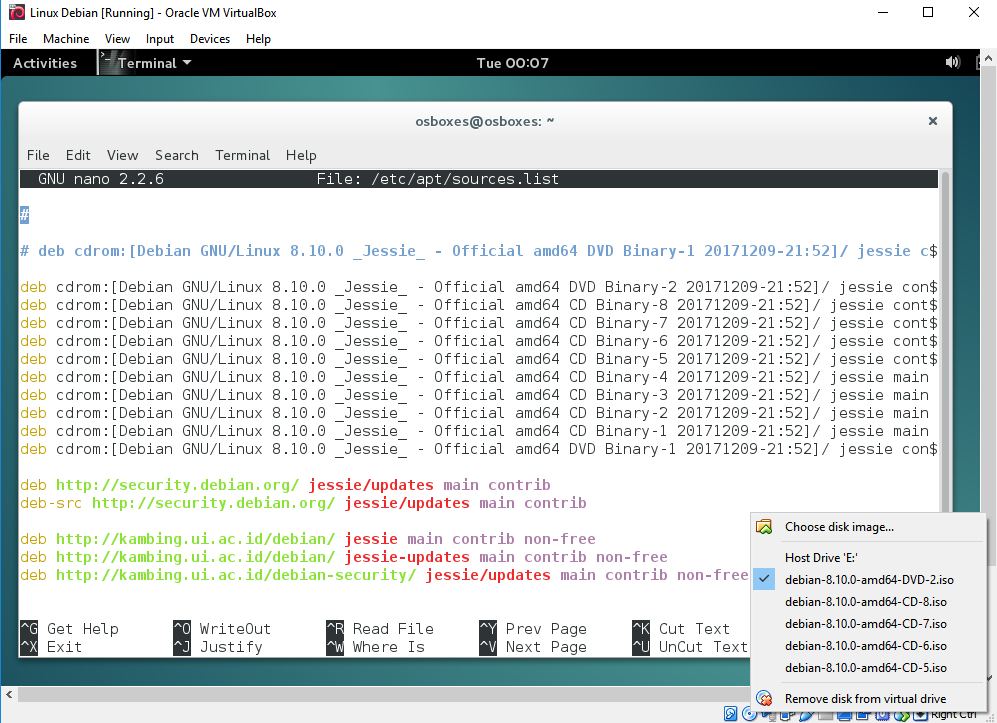Screen dimensions: 997x723
Task: Click the optical drives icon in VM status bar
Action: 749,714
